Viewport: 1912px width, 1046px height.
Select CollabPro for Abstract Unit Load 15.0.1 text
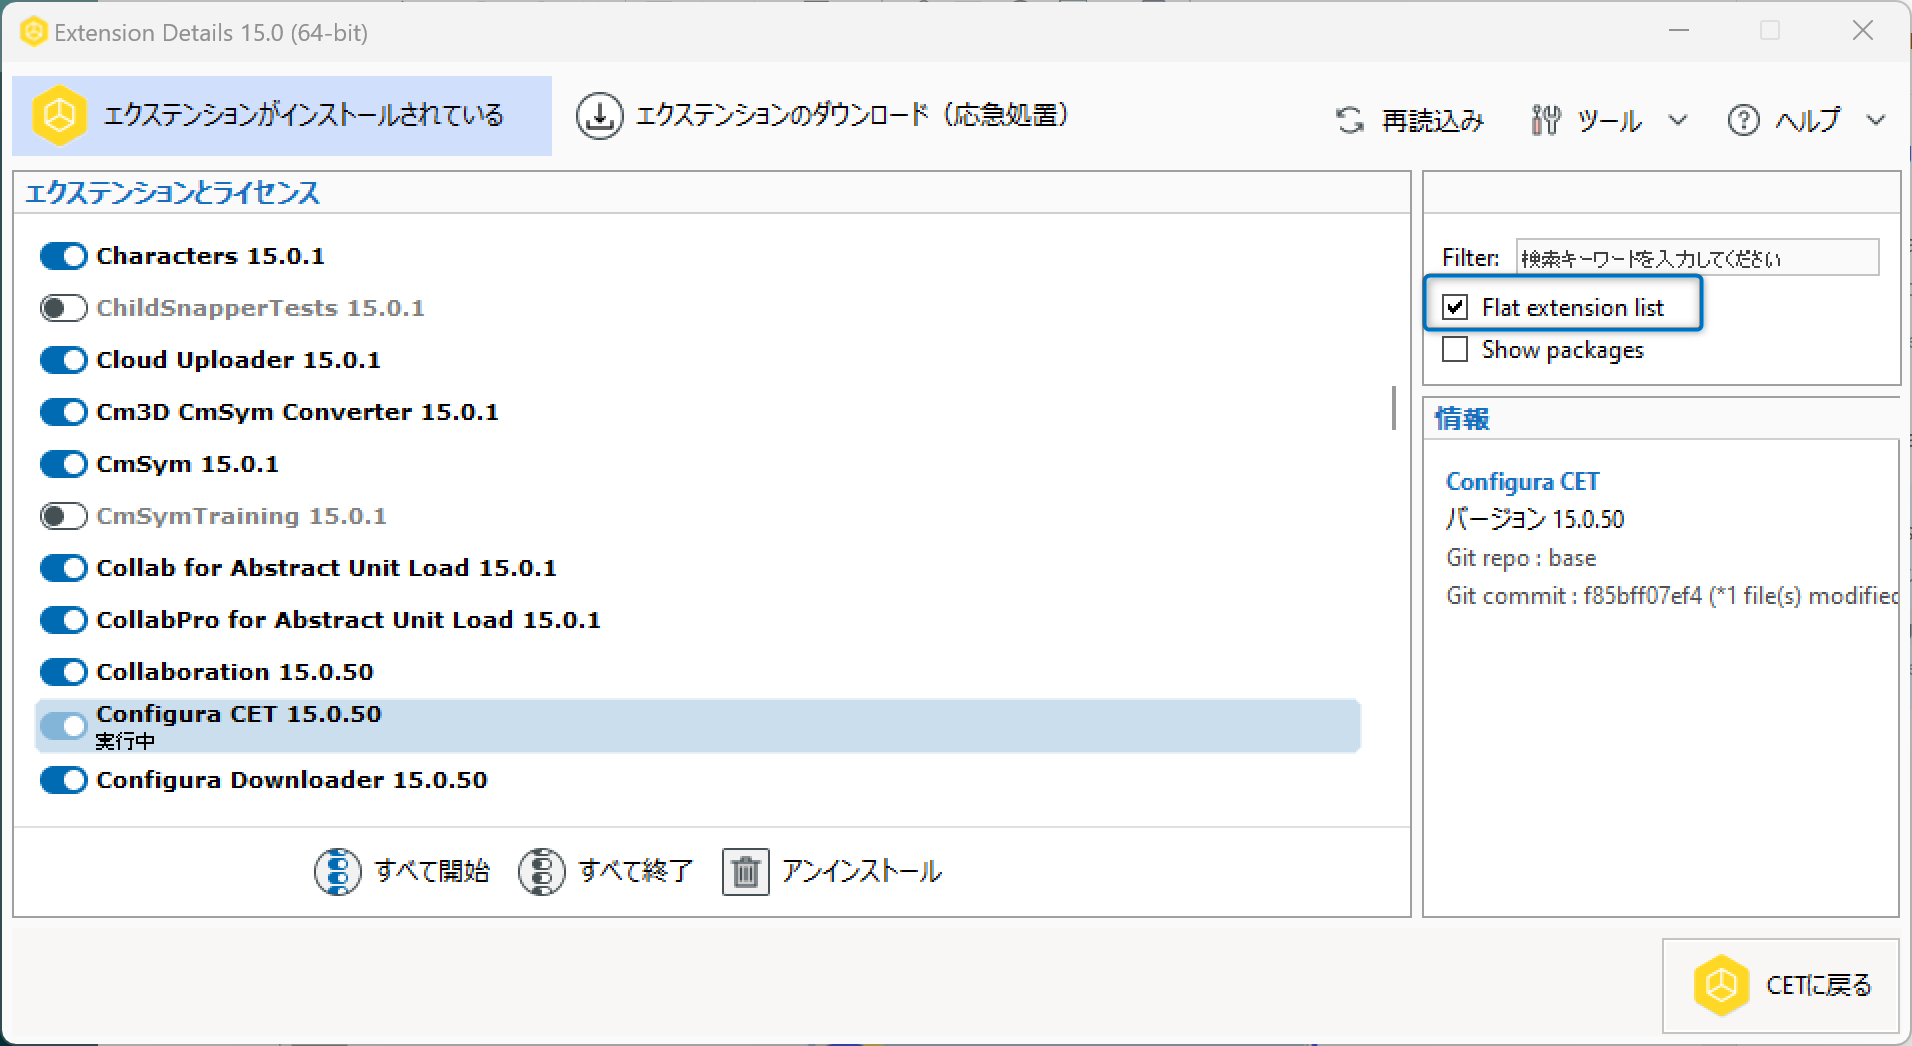coord(348,620)
